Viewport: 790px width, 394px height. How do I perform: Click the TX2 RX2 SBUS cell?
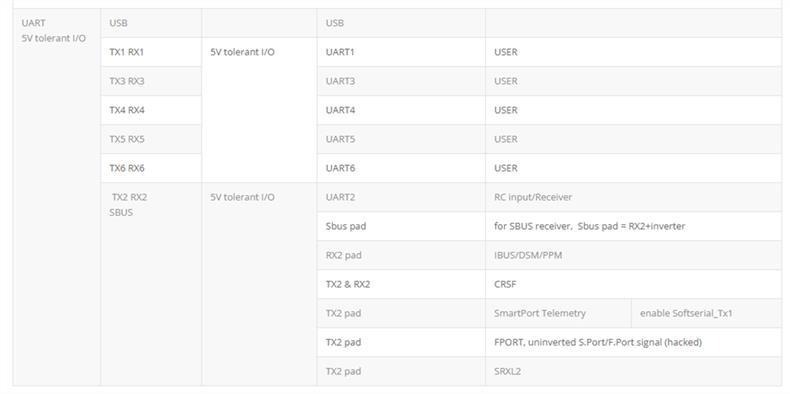pos(151,284)
